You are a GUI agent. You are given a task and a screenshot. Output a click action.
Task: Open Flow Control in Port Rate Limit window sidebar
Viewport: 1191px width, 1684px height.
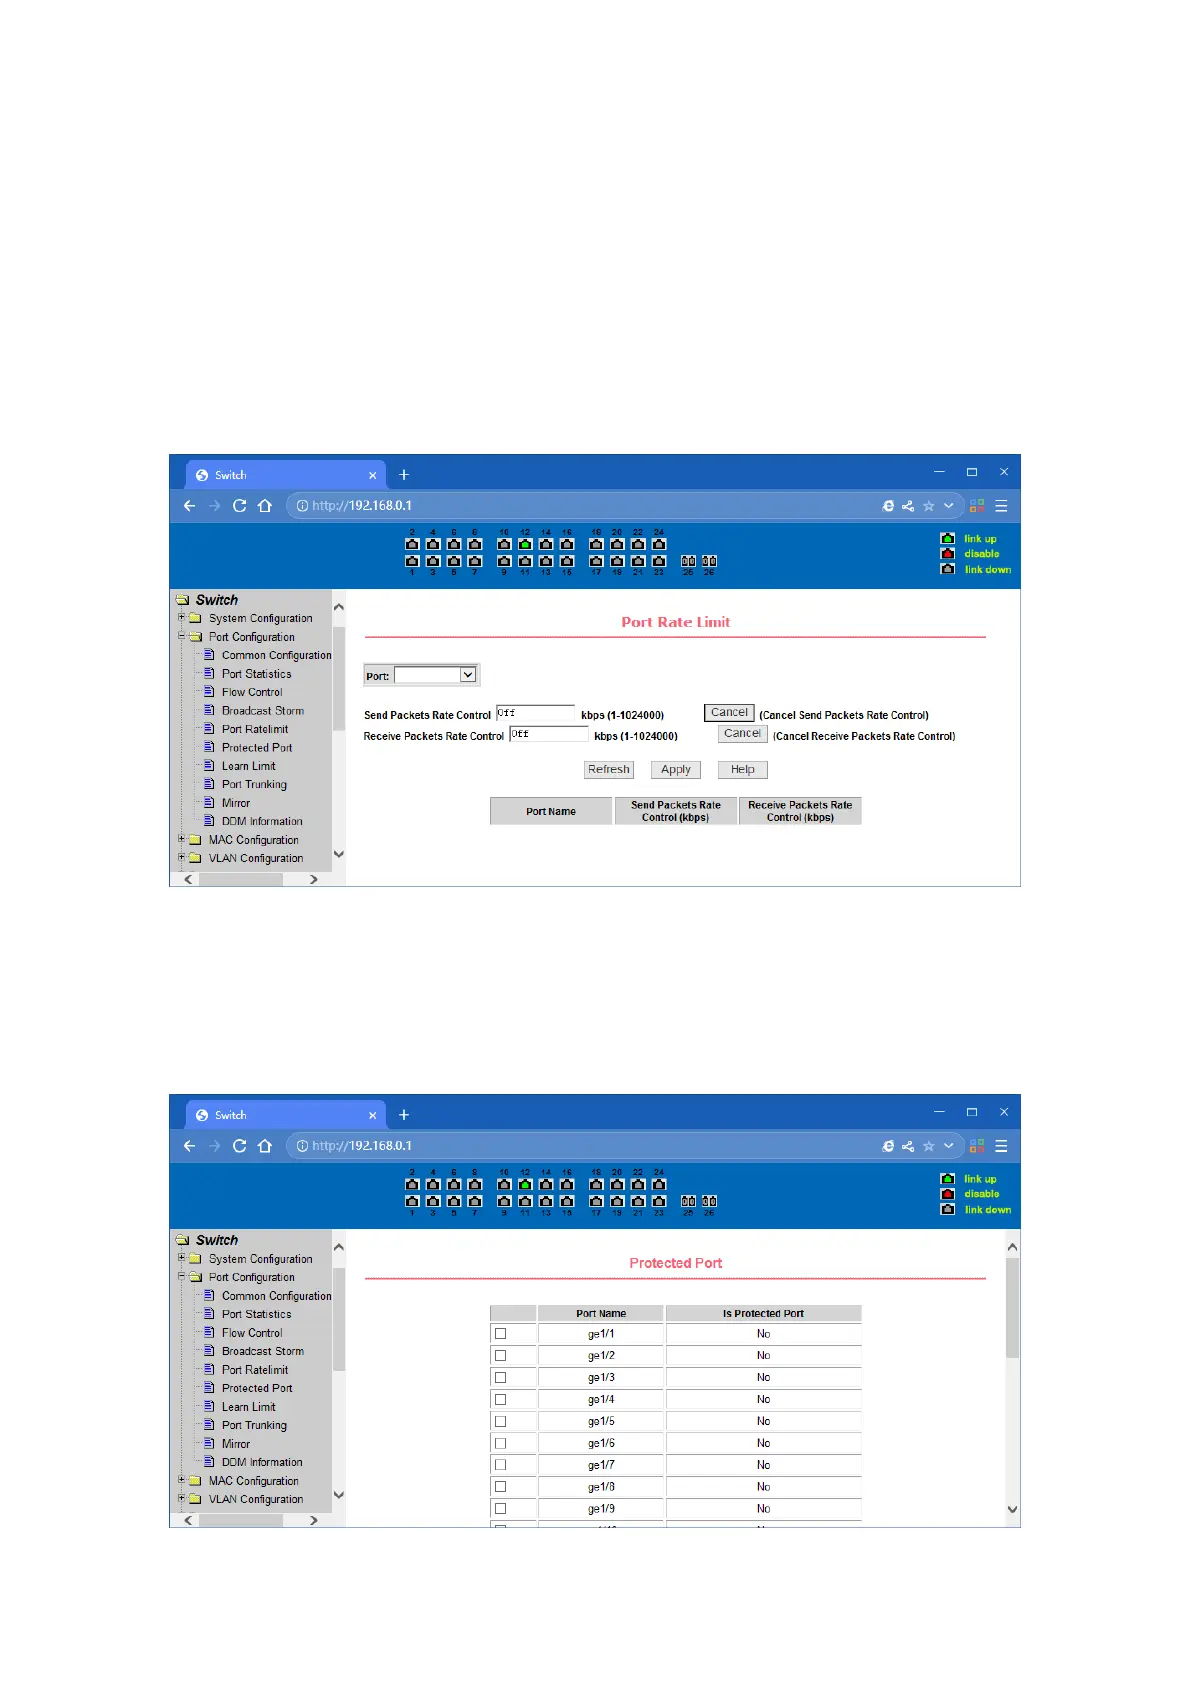[x=252, y=692]
